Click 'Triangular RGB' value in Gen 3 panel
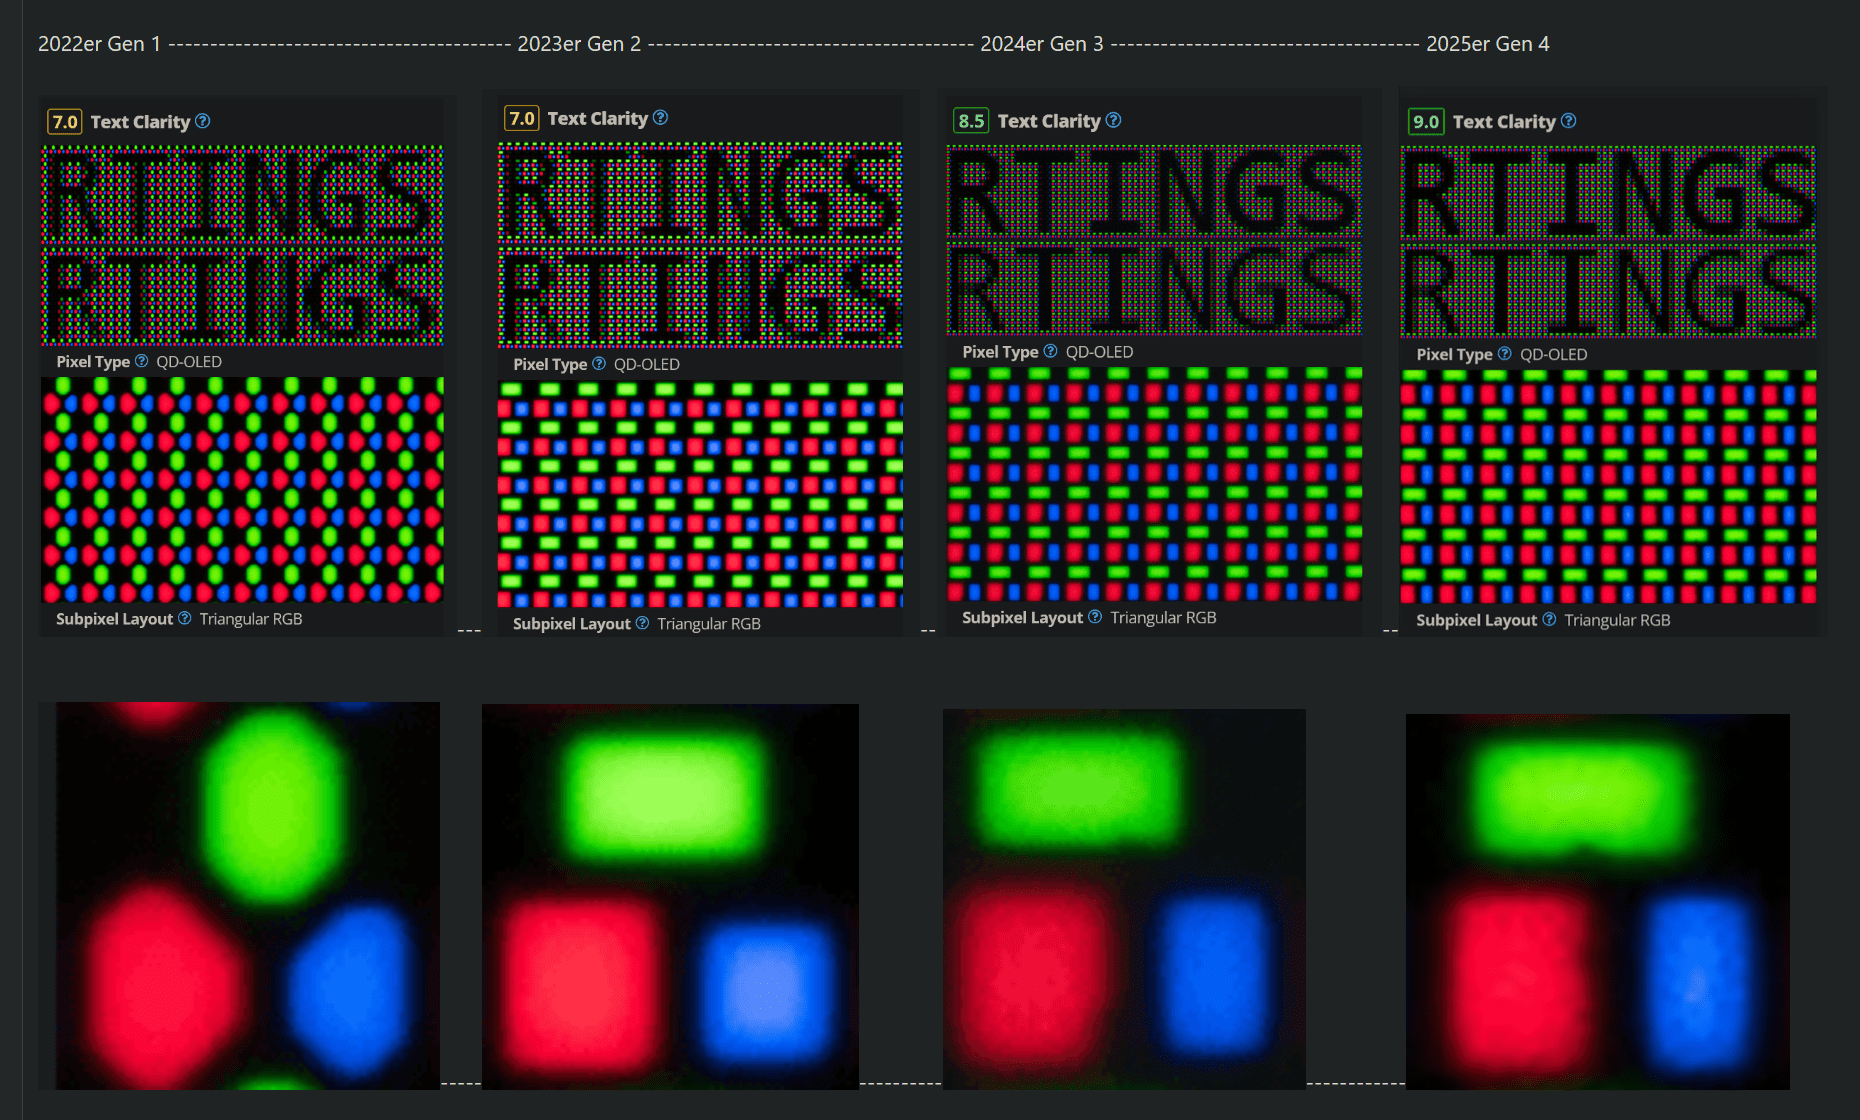 (x=1163, y=618)
